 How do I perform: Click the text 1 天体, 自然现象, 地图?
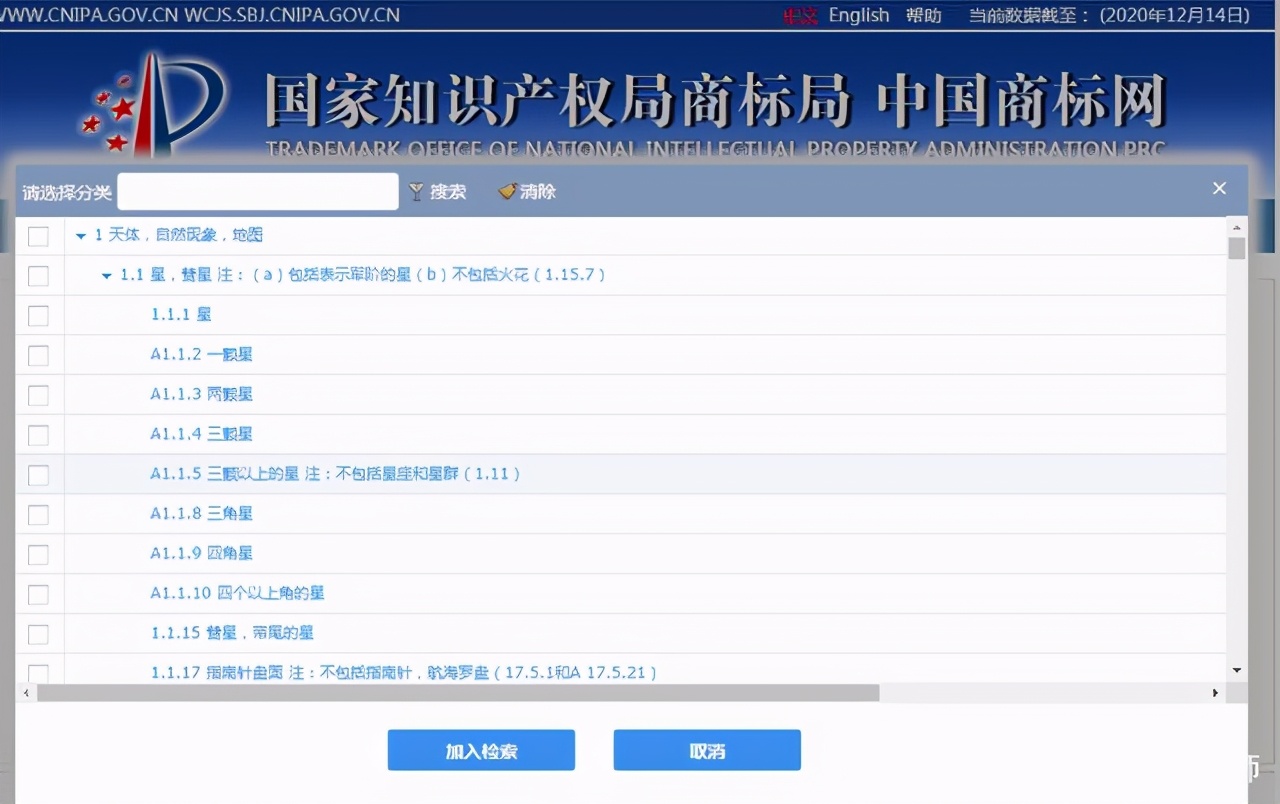pyautogui.click(x=179, y=235)
